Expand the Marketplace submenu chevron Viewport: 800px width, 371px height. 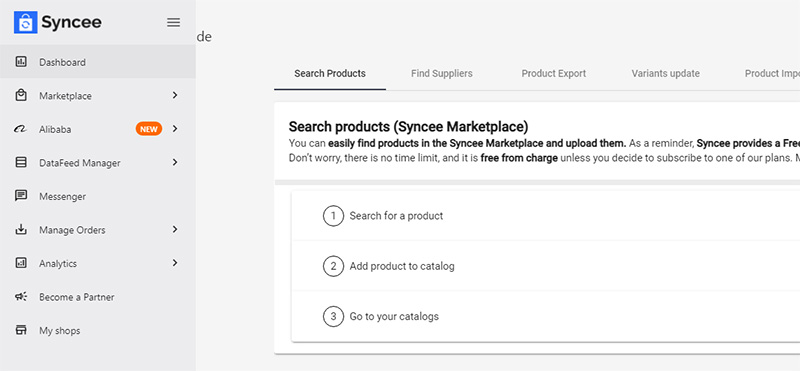[x=175, y=95]
